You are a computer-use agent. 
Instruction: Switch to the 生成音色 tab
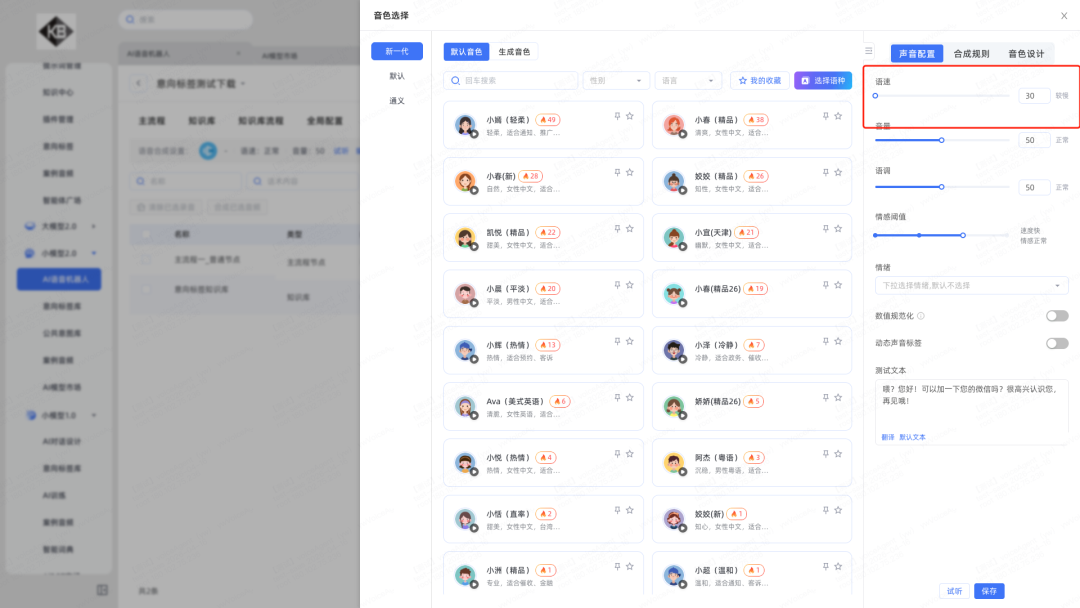tap(514, 51)
